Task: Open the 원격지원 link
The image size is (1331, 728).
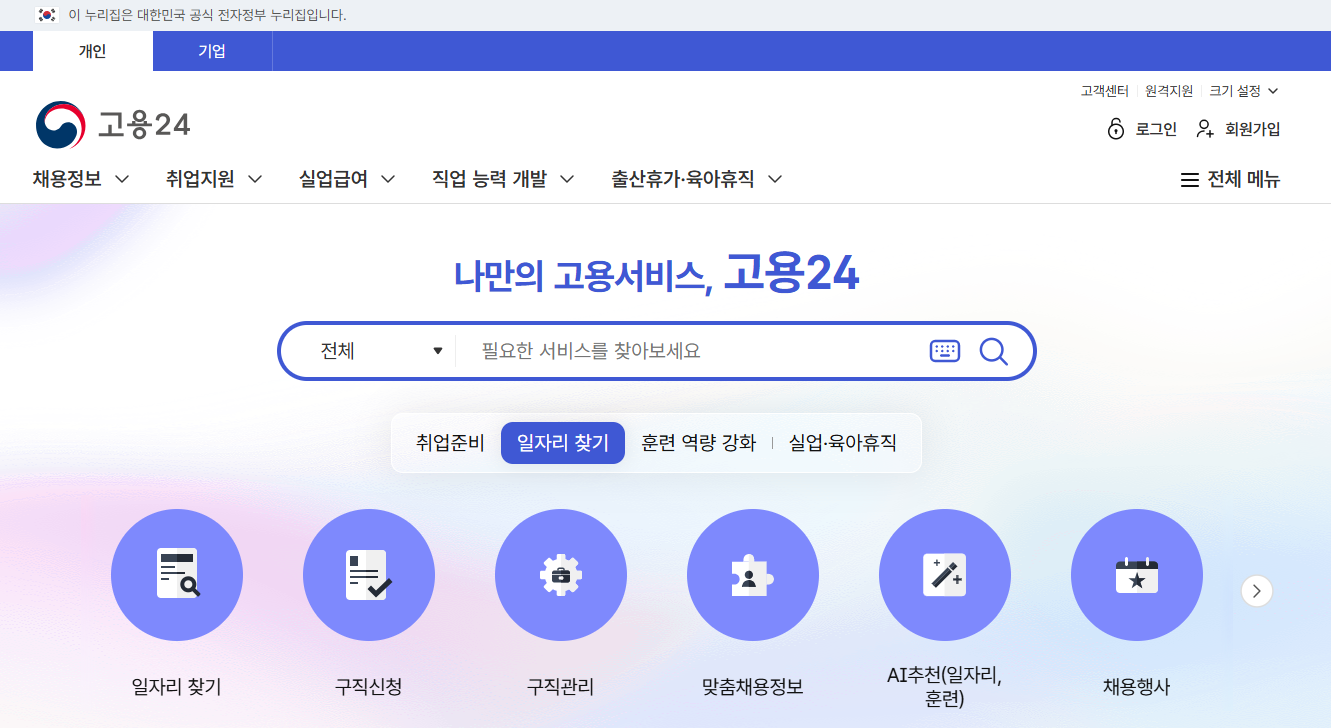Action: (x=1169, y=91)
